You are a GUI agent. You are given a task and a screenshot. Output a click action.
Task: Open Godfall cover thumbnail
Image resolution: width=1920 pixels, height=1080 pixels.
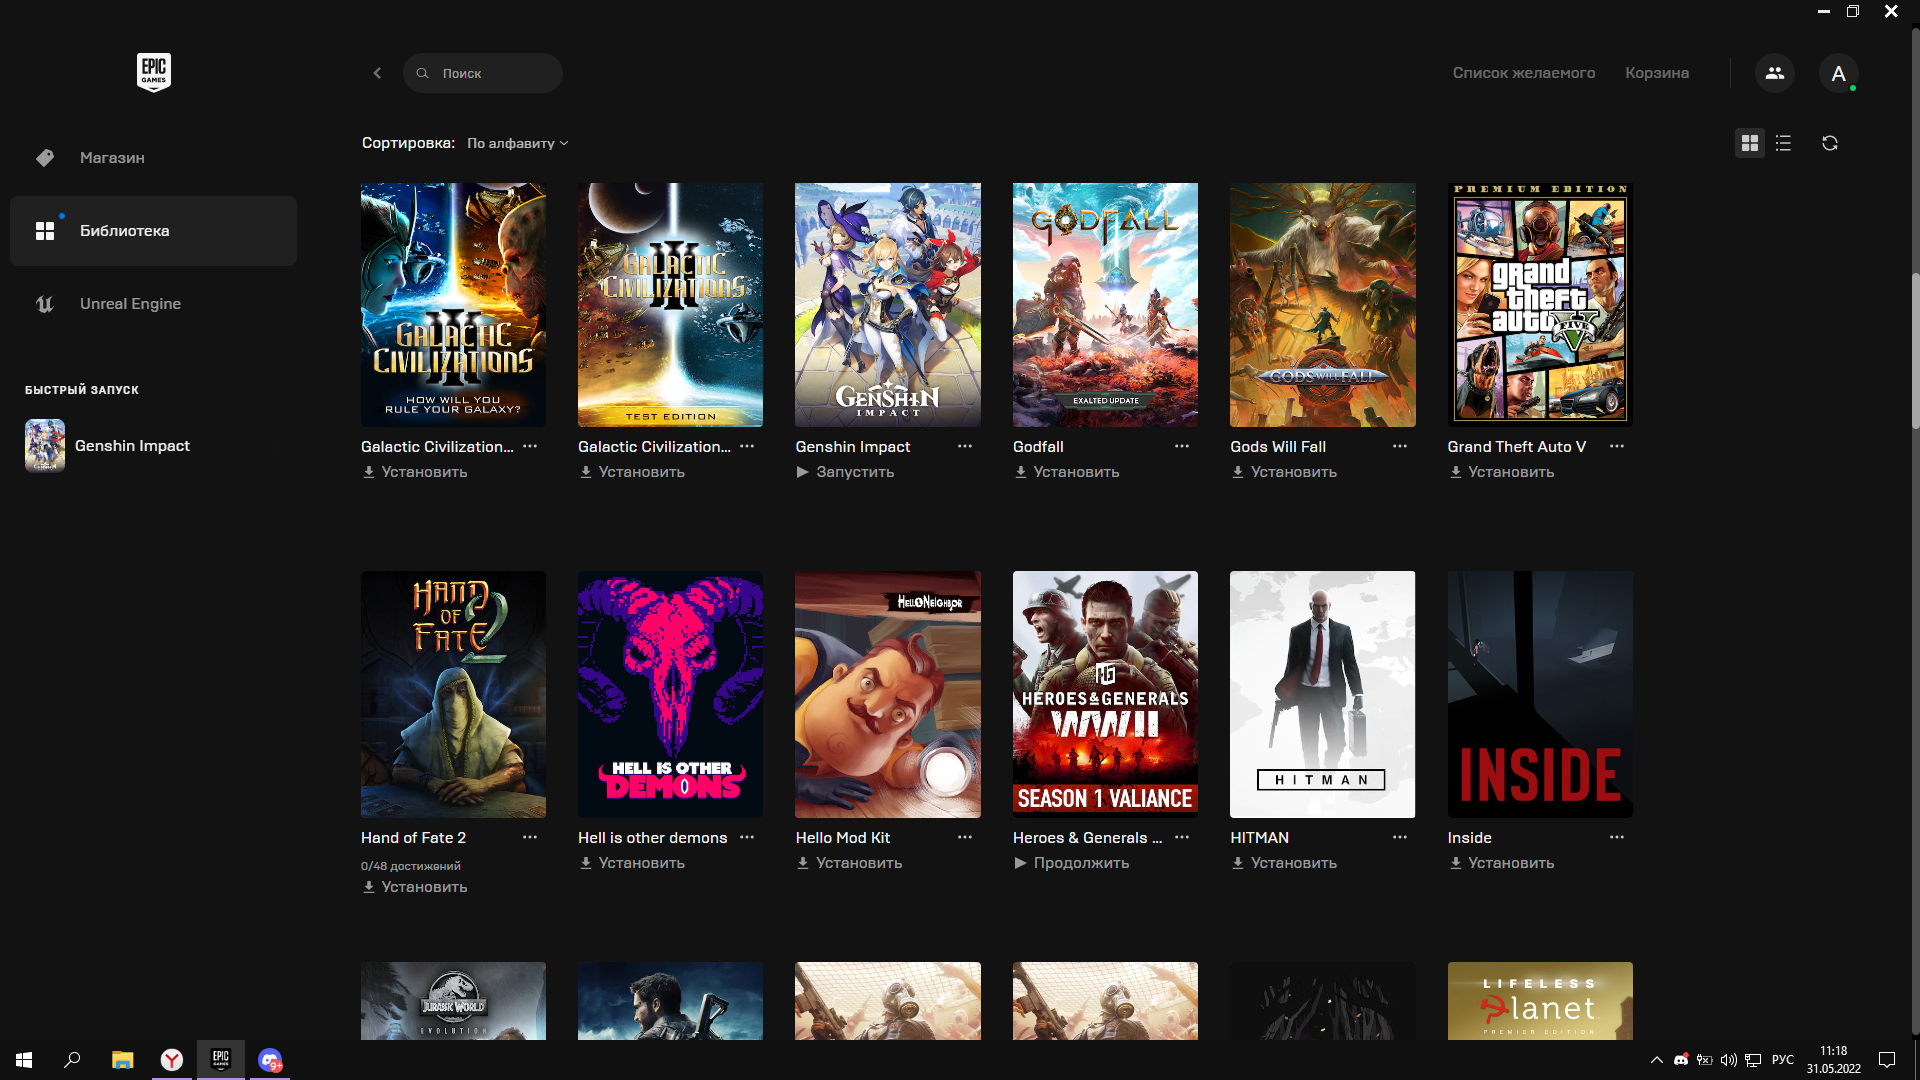pyautogui.click(x=1105, y=305)
